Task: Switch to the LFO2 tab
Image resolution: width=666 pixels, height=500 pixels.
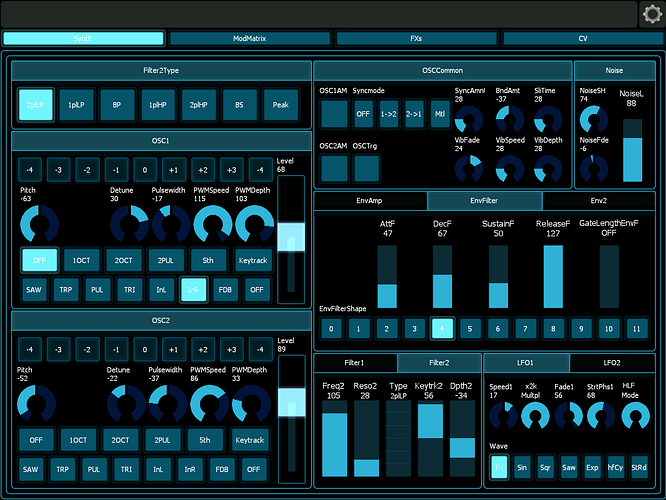Action: pos(612,362)
